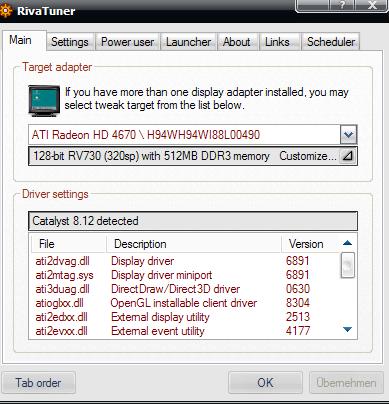Open the Settings tab

click(x=70, y=42)
